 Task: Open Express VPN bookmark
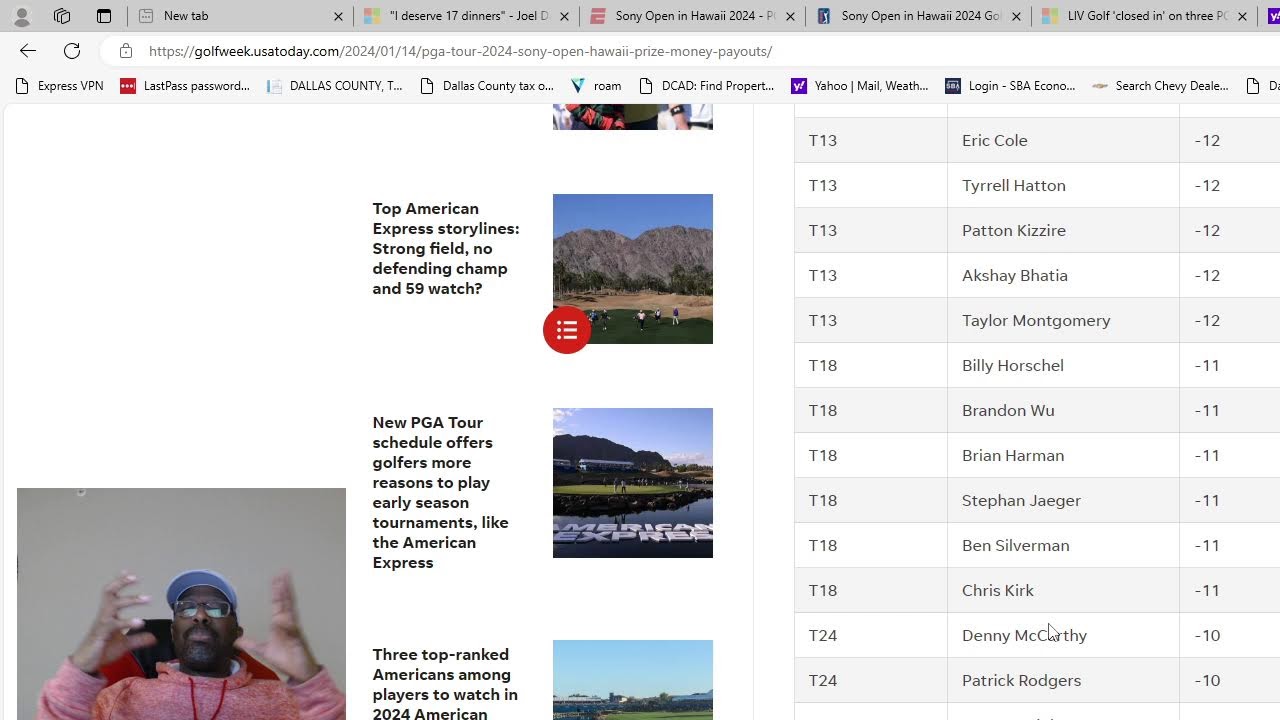click(x=59, y=86)
